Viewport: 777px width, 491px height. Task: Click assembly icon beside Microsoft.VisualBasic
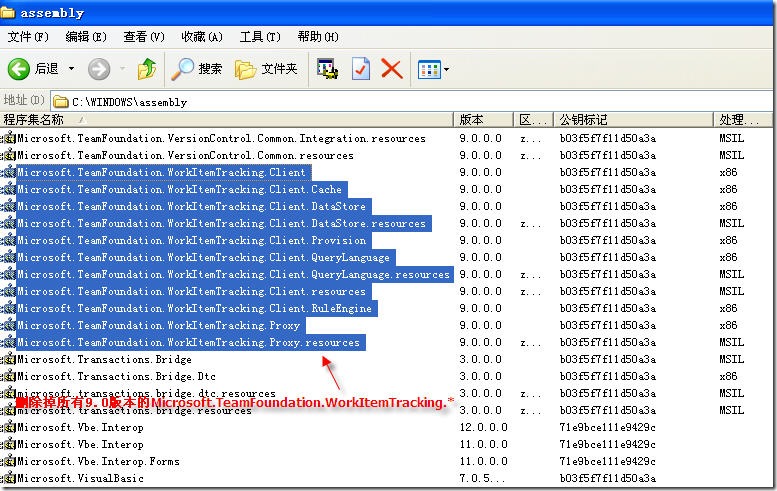click(x=8, y=479)
